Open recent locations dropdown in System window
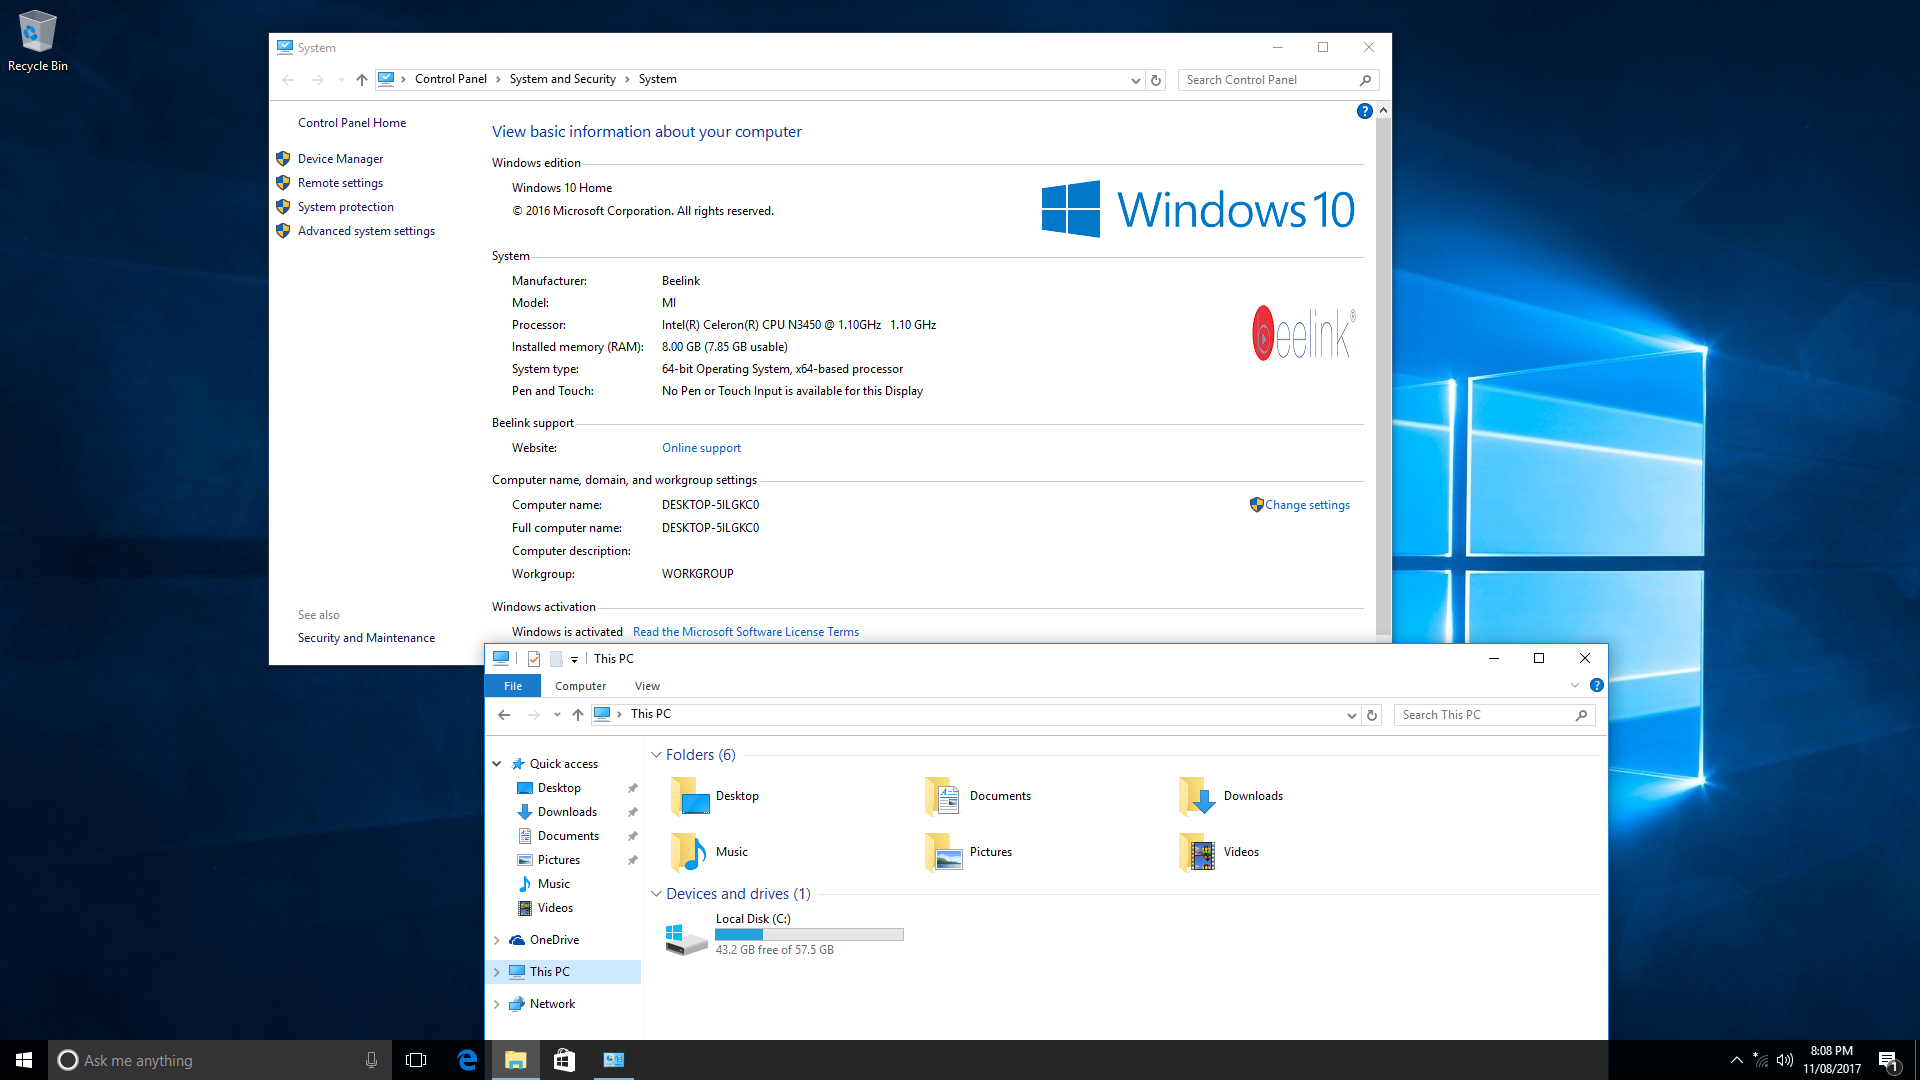 tap(341, 80)
